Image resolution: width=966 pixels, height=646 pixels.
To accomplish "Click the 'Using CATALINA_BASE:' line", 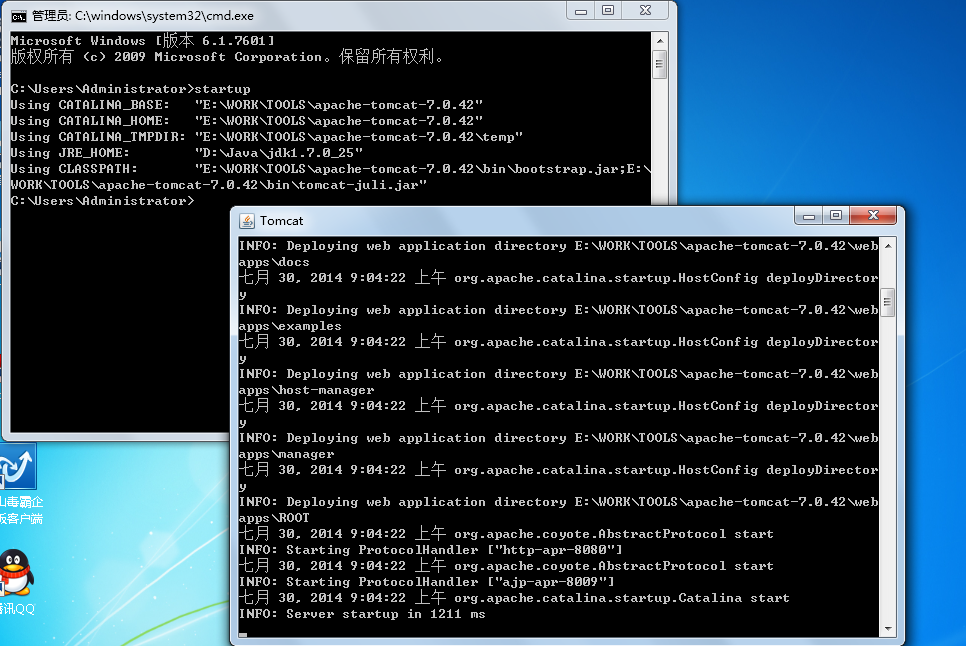I will click(246, 105).
